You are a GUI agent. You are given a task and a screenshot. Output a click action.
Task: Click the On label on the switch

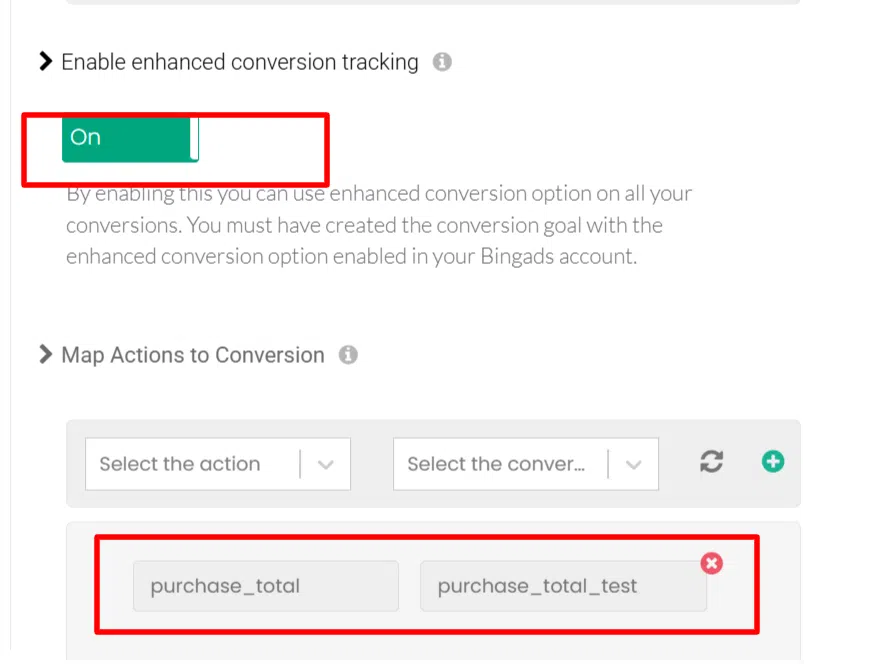(x=85, y=137)
